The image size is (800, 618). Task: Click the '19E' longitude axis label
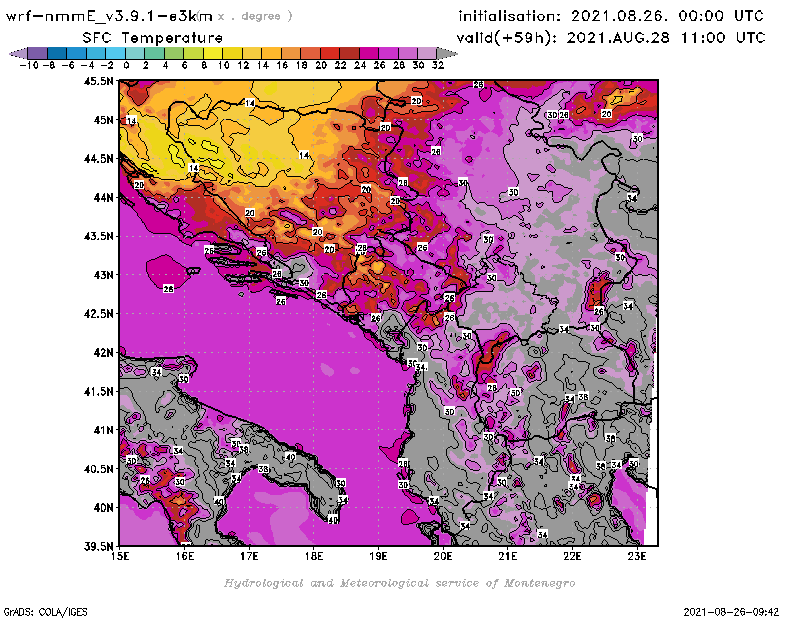point(379,556)
